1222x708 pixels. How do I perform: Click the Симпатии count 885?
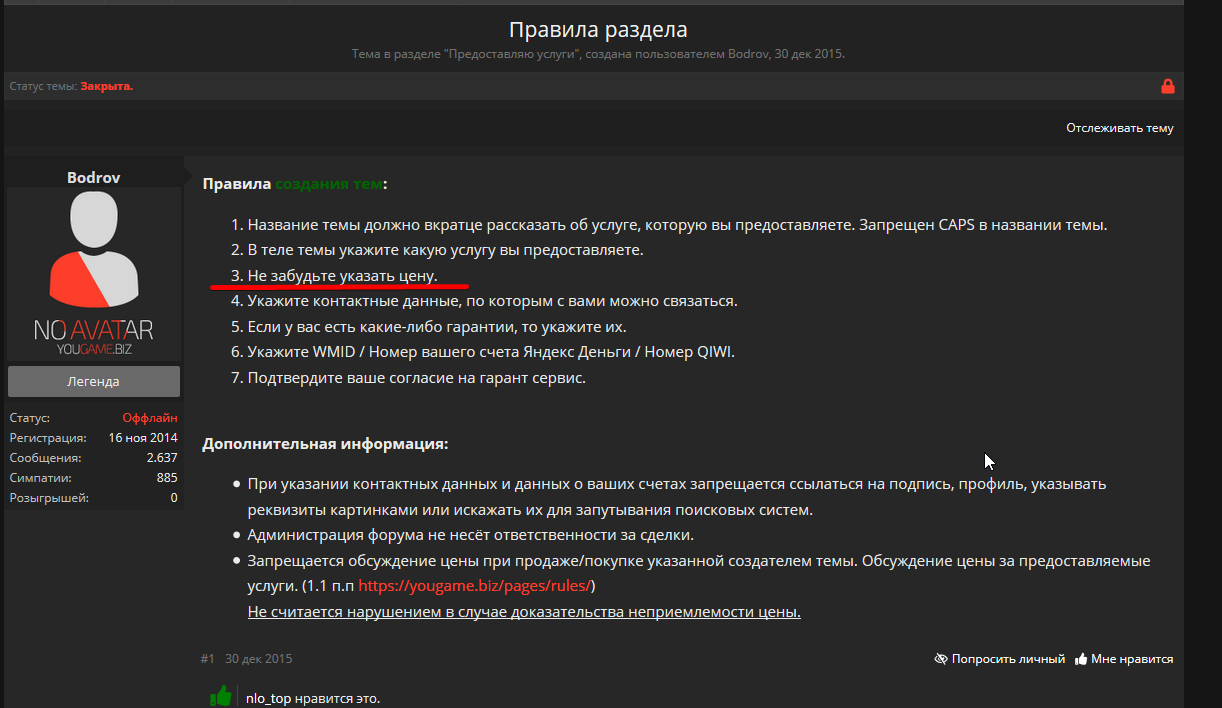[x=167, y=478]
